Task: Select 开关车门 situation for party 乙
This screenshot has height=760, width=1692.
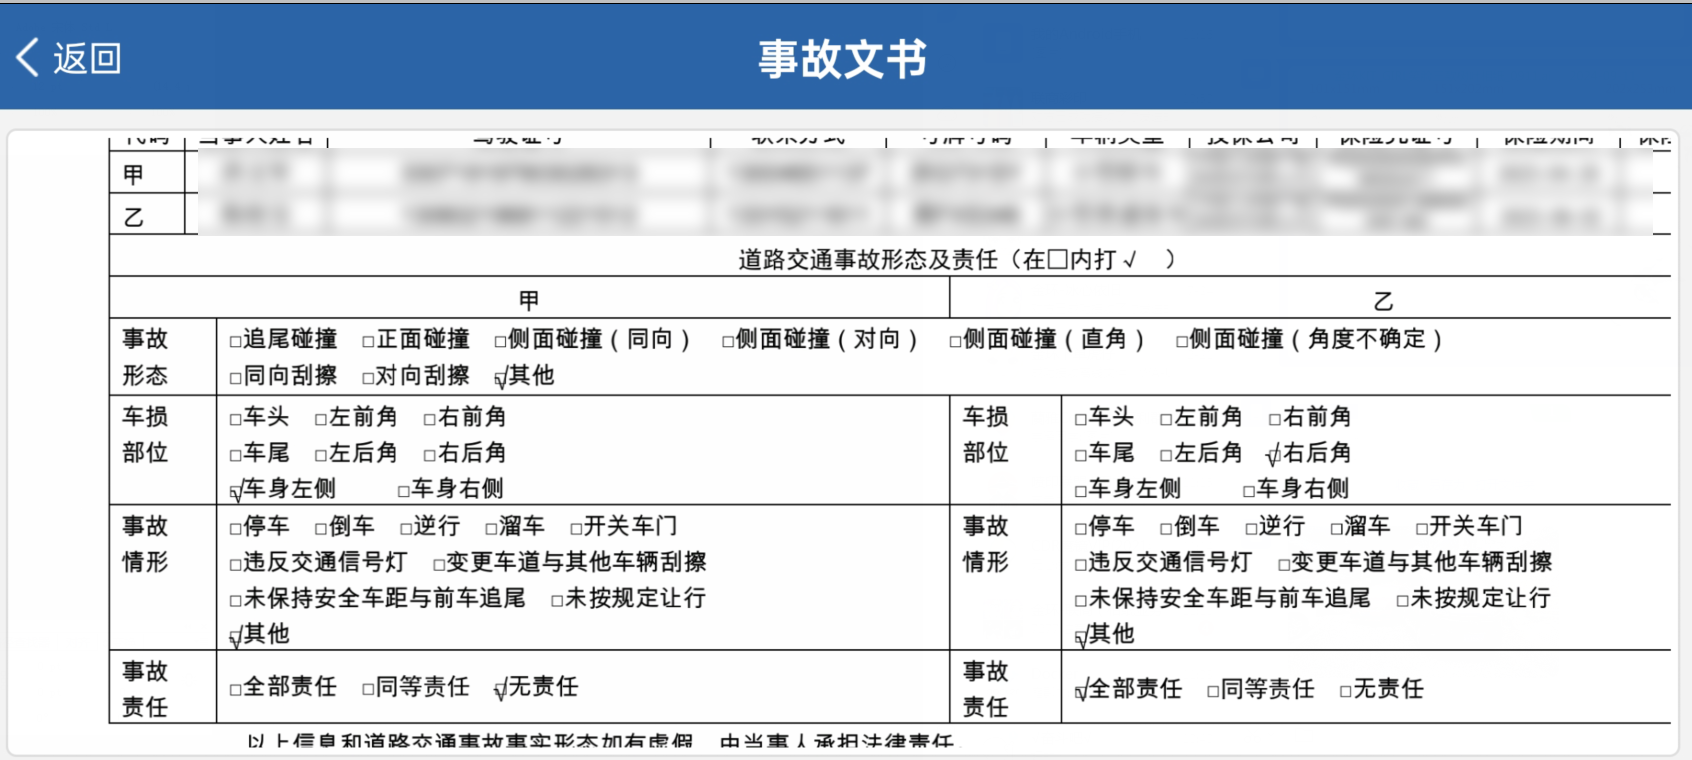Action: tap(1422, 528)
